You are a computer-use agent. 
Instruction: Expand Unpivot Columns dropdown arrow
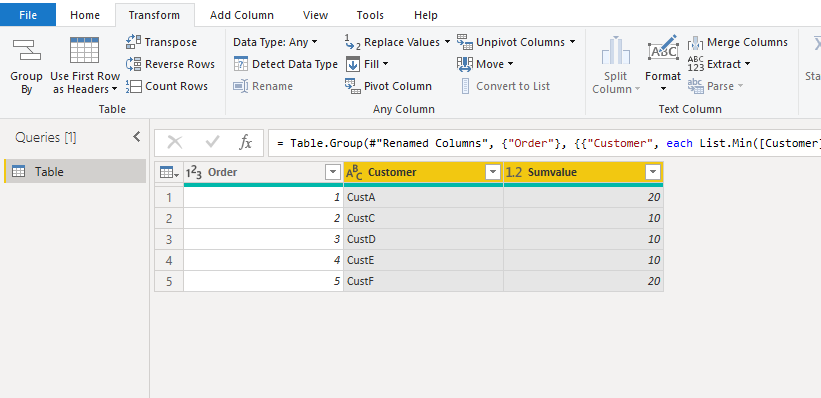tap(572, 42)
